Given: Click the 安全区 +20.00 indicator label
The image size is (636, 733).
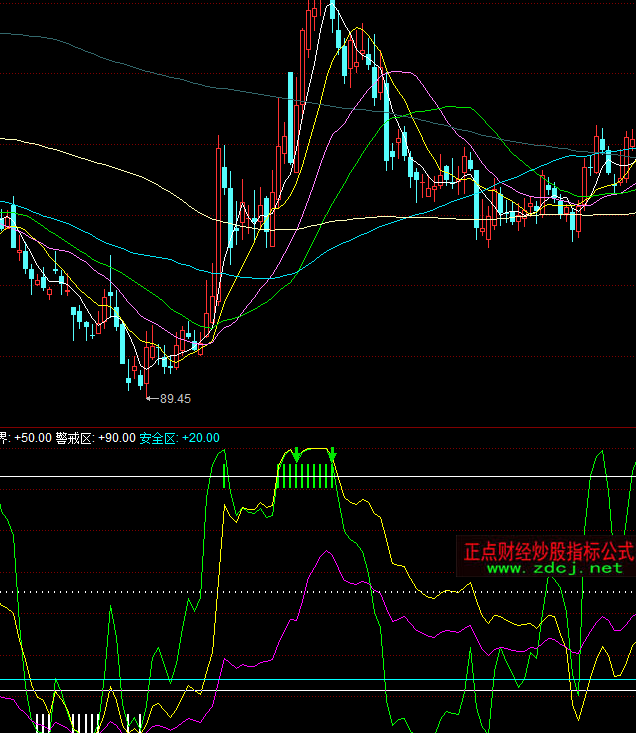Looking at the screenshot, I should click(x=179, y=438).
